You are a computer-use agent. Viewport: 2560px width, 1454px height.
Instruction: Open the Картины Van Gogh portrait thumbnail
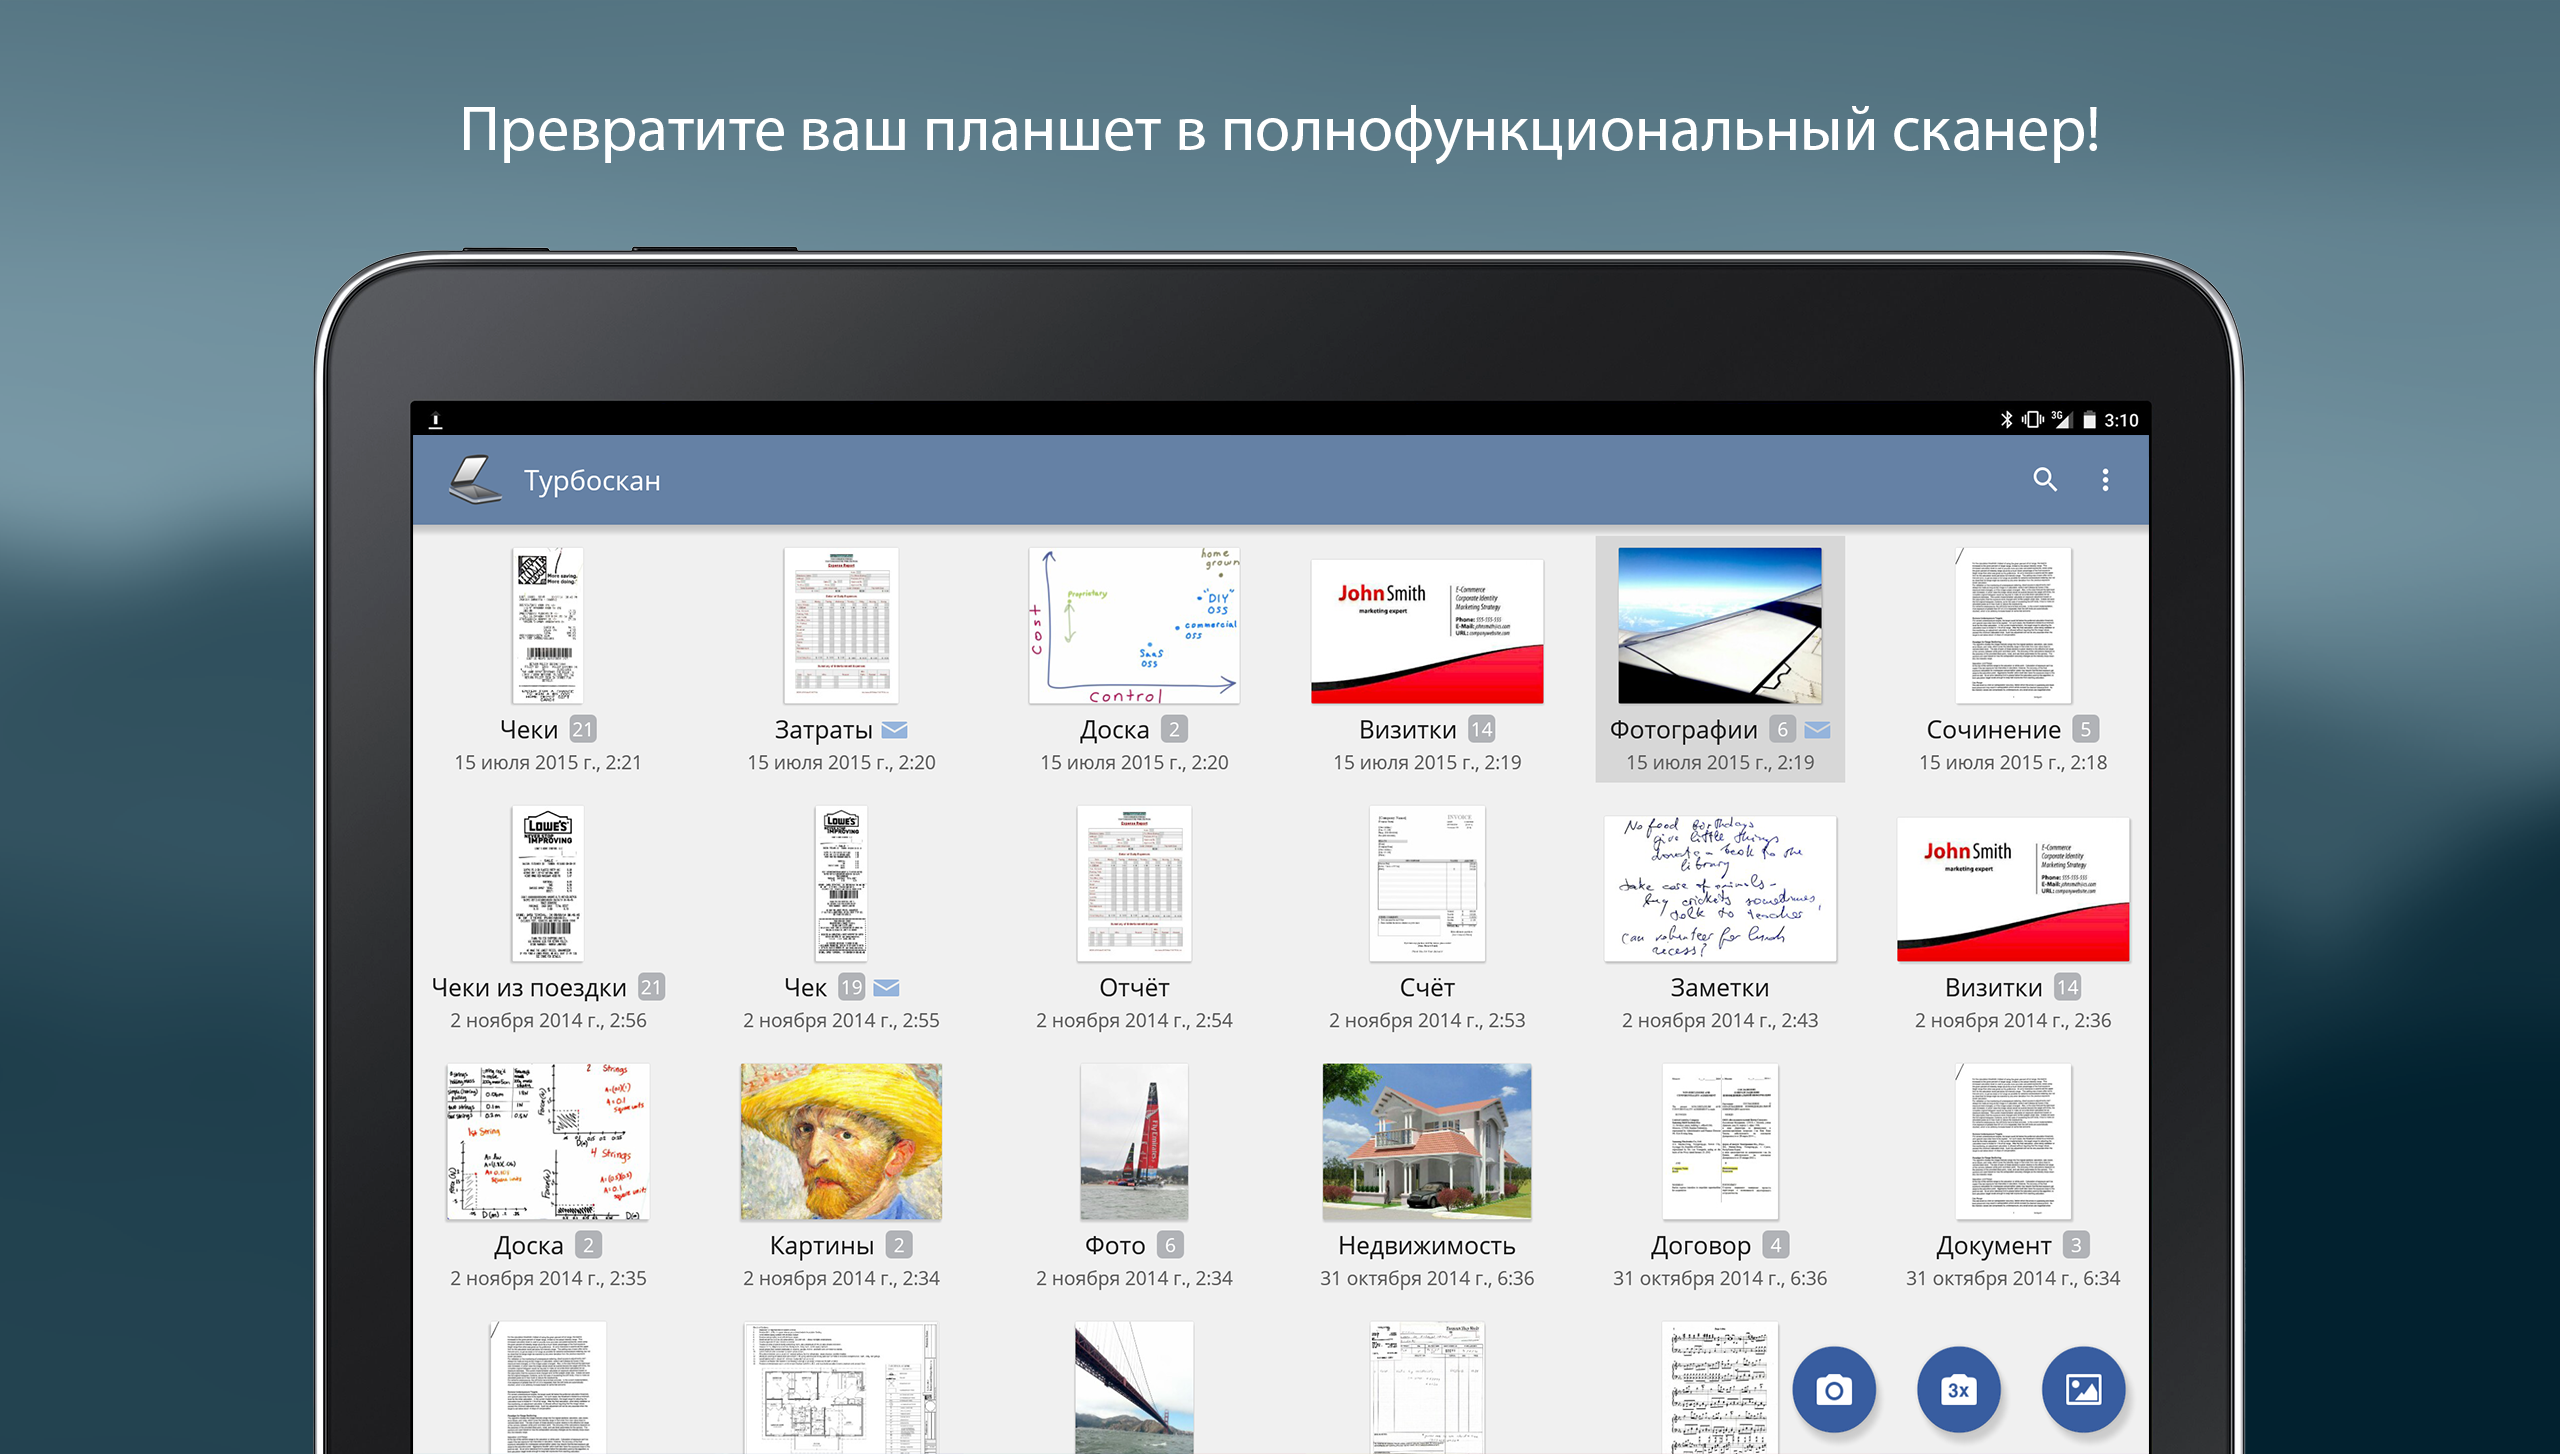click(x=841, y=1141)
